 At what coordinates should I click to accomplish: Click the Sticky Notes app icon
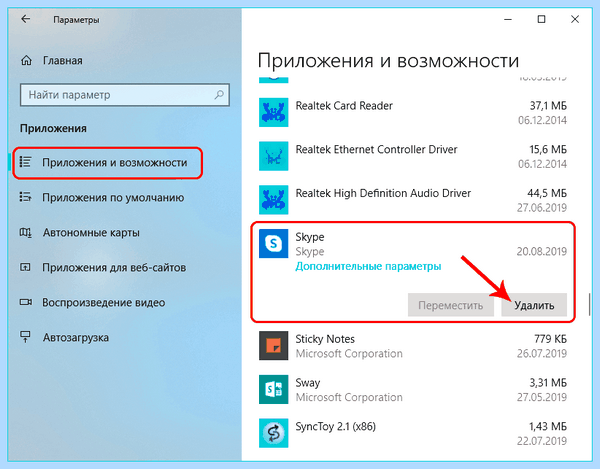tap(273, 346)
